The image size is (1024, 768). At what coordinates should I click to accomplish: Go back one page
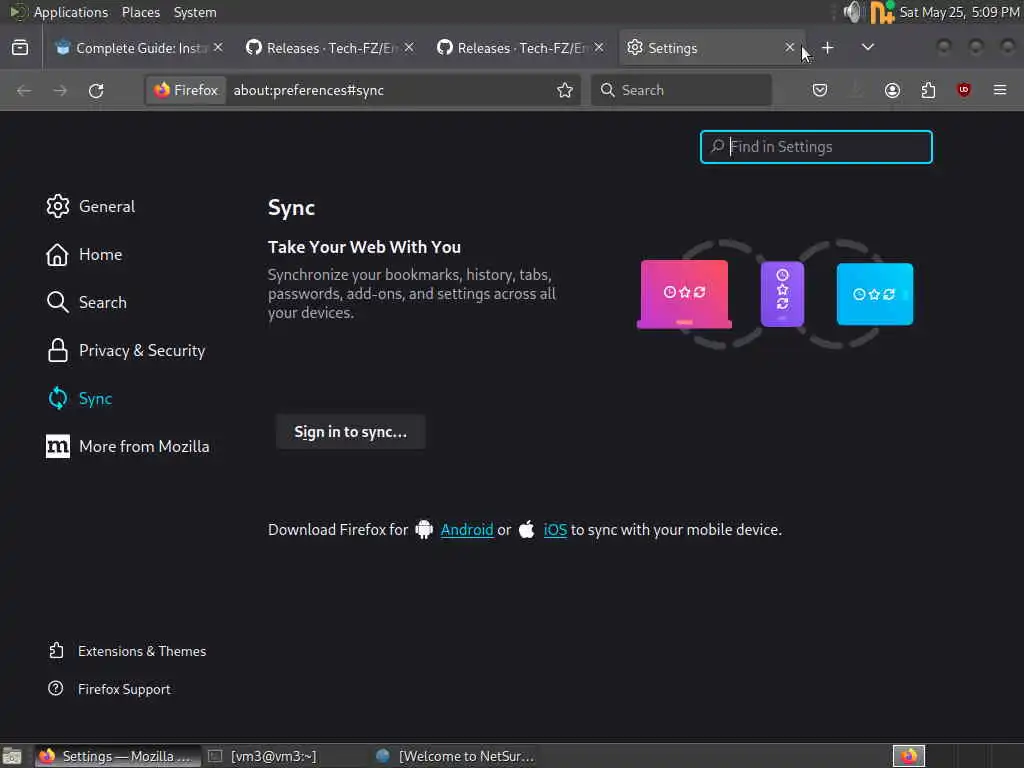(x=24, y=90)
